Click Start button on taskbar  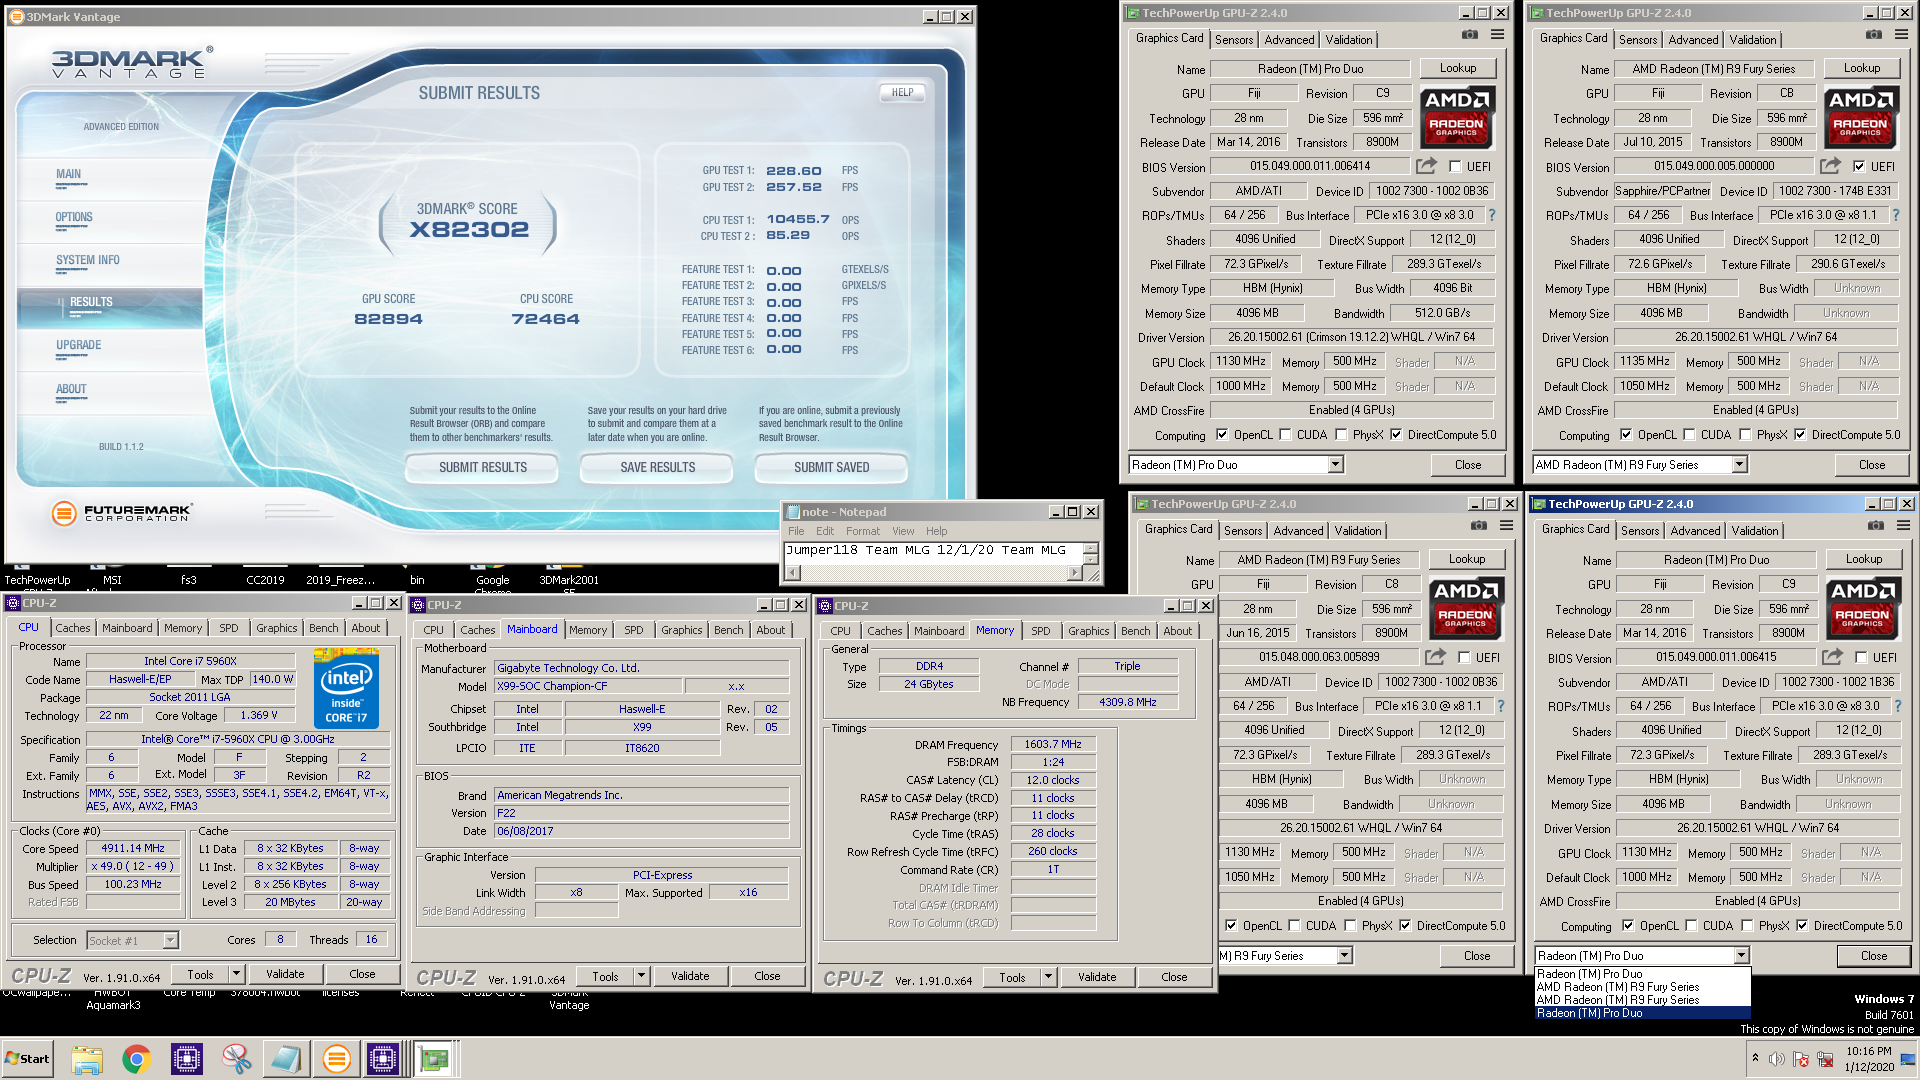[x=27, y=1059]
